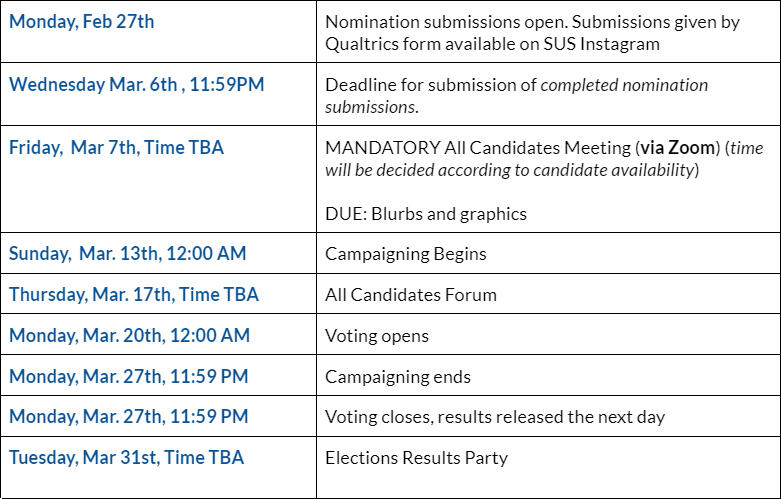Click the Monday, Mar. 20th date cell
This screenshot has height=499, width=781.
pyautogui.click(x=129, y=336)
